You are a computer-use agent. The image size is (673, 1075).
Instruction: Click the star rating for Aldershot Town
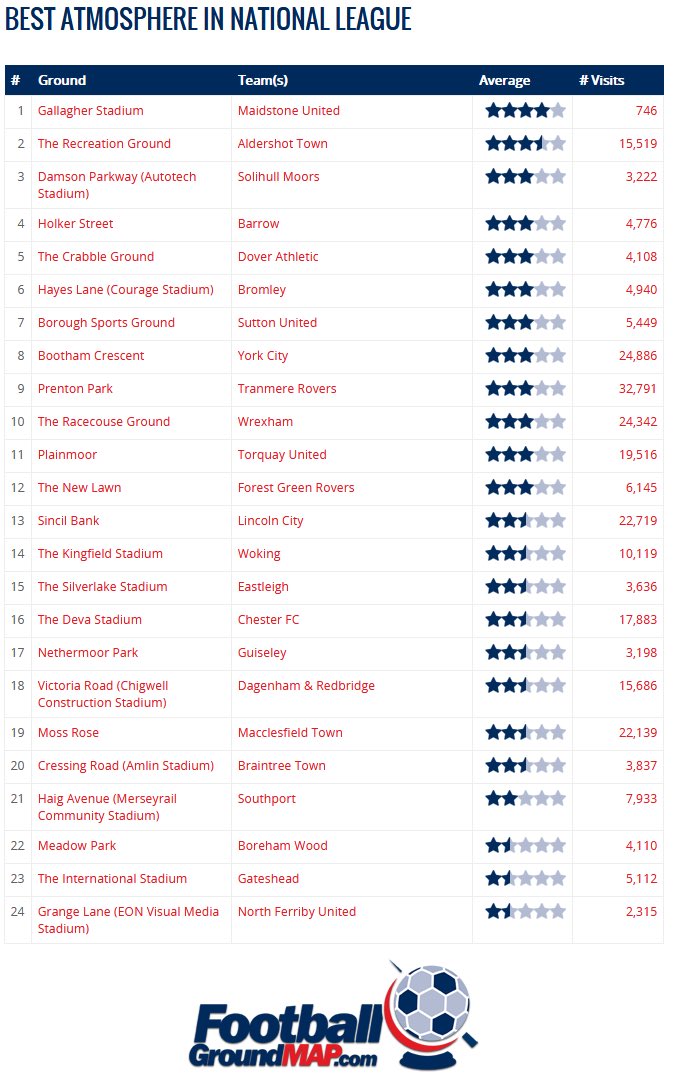coord(525,144)
